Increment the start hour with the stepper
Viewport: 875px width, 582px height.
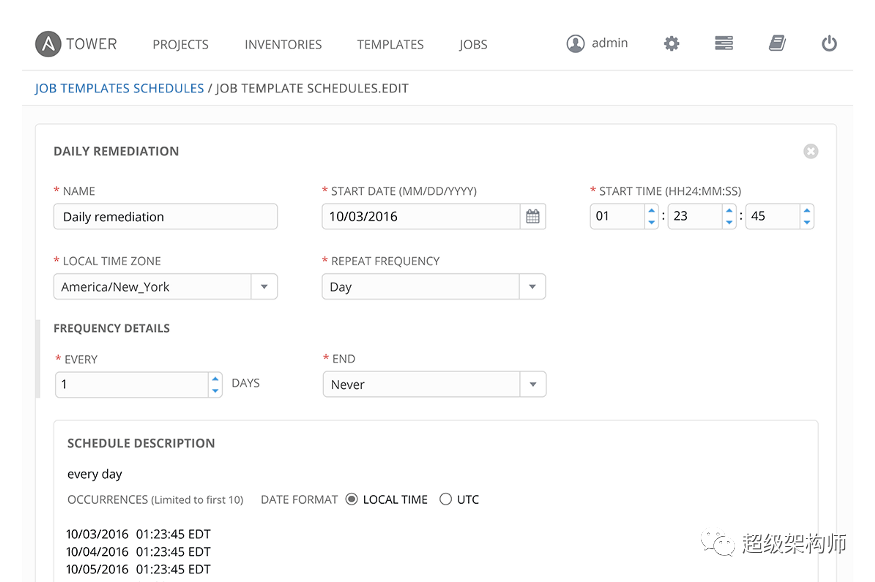point(651,211)
